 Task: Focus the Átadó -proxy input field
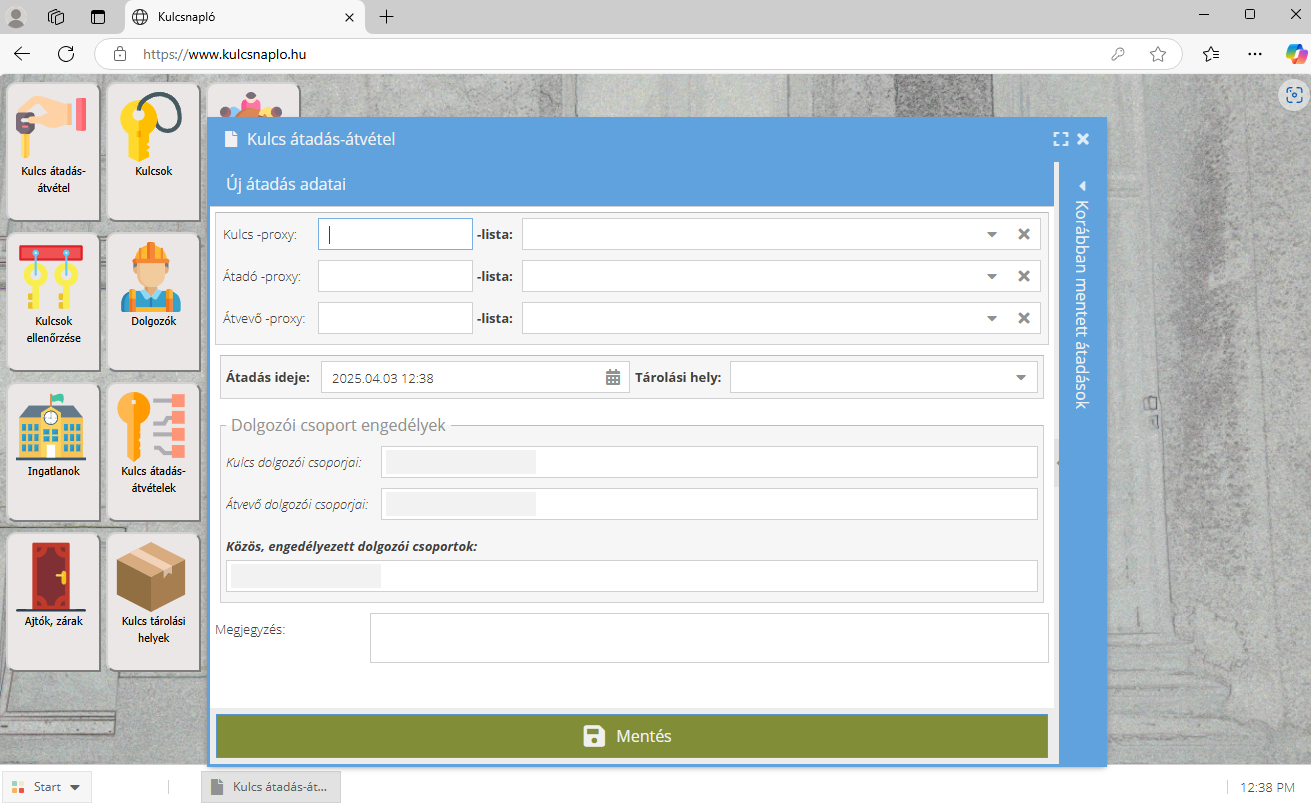[395, 276]
